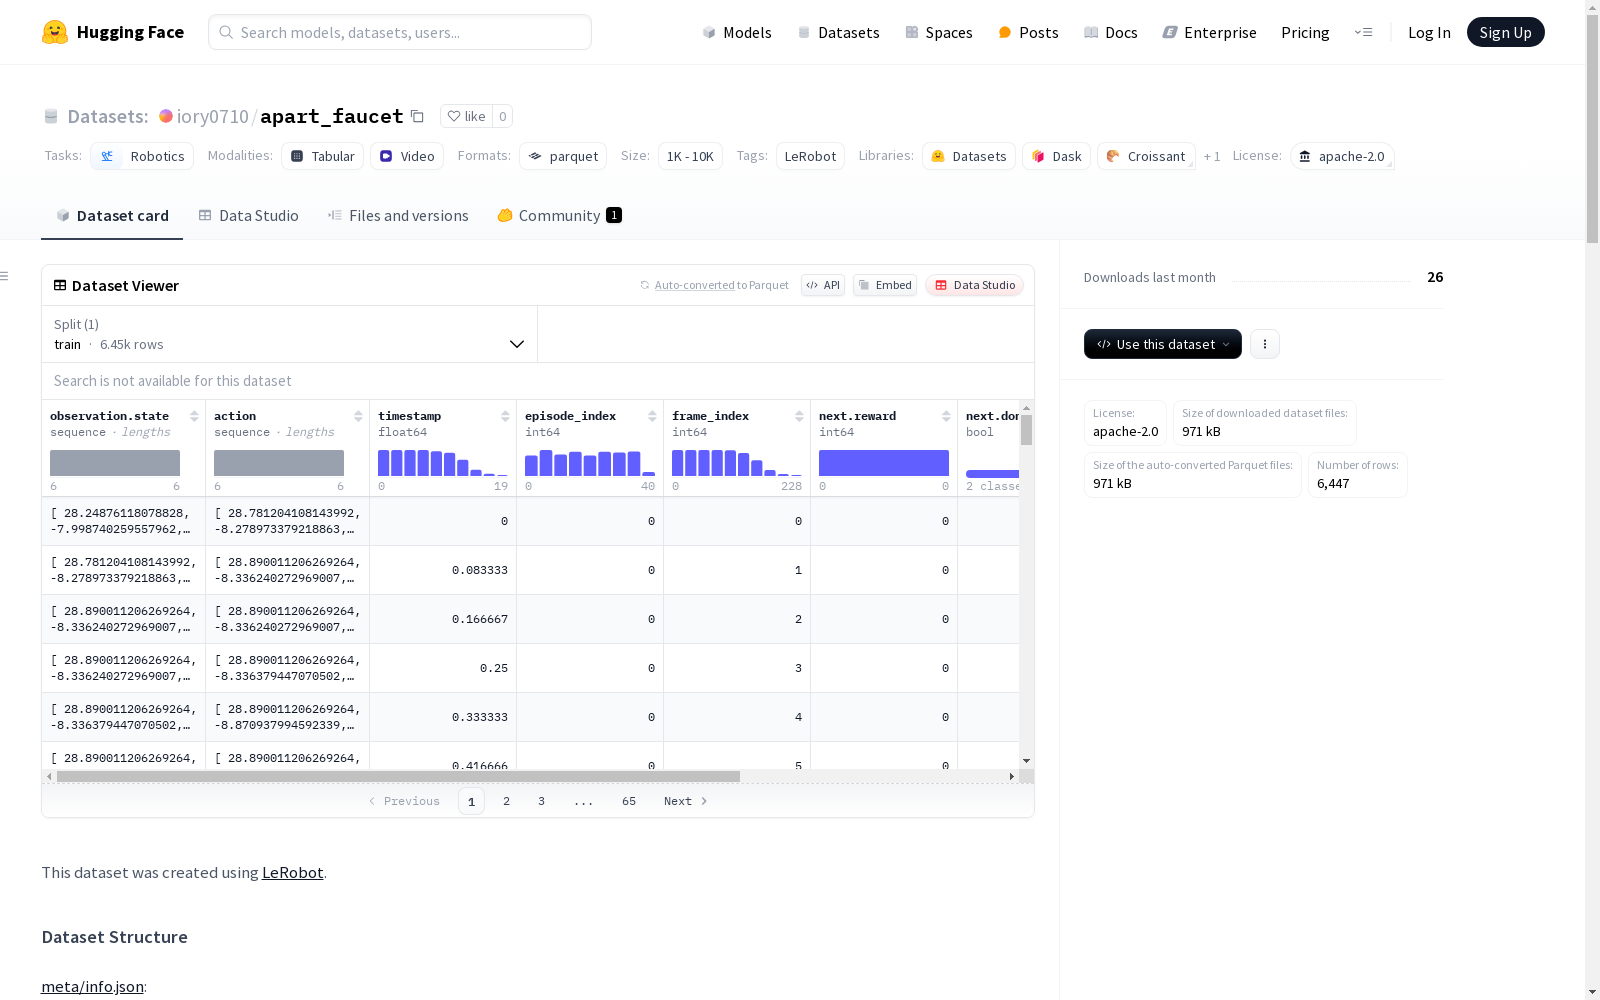Open the Files and versions tab
Image resolution: width=1600 pixels, height=1000 pixels.
tap(398, 216)
